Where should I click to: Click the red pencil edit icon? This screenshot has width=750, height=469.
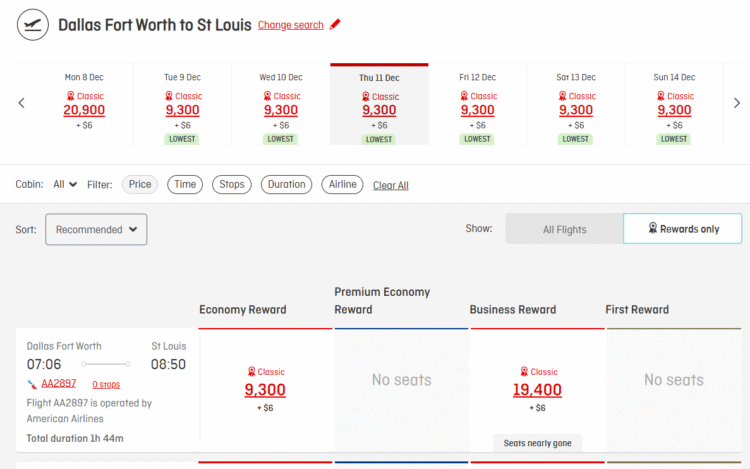pyautogui.click(x=335, y=24)
